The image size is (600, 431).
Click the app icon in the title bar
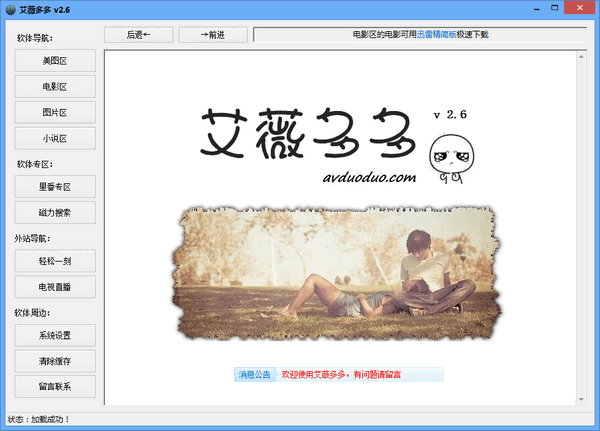[10, 10]
